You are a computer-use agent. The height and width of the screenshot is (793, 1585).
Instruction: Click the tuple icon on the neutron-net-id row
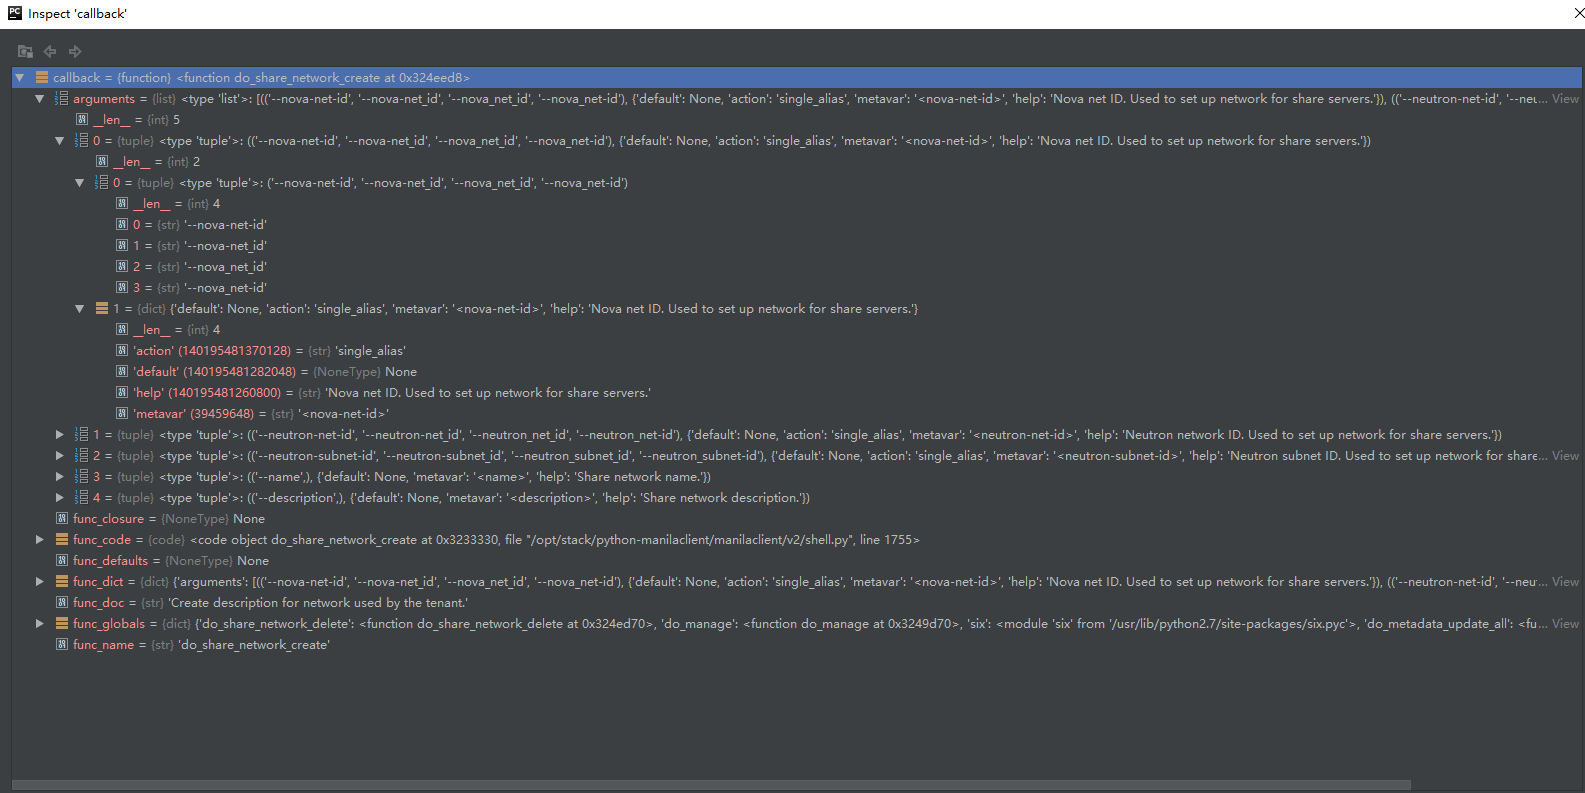81,434
